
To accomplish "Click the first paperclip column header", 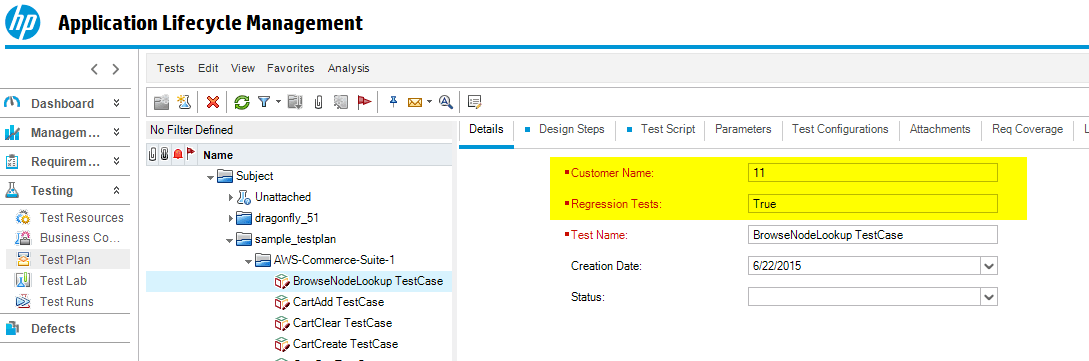I will tap(153, 154).
